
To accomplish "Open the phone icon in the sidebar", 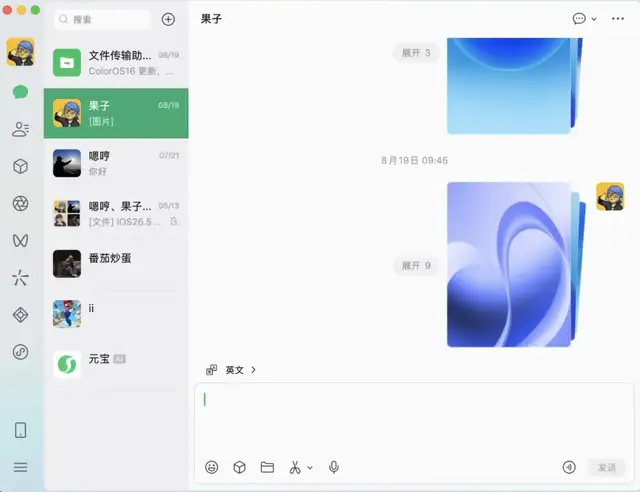I will click(20, 430).
